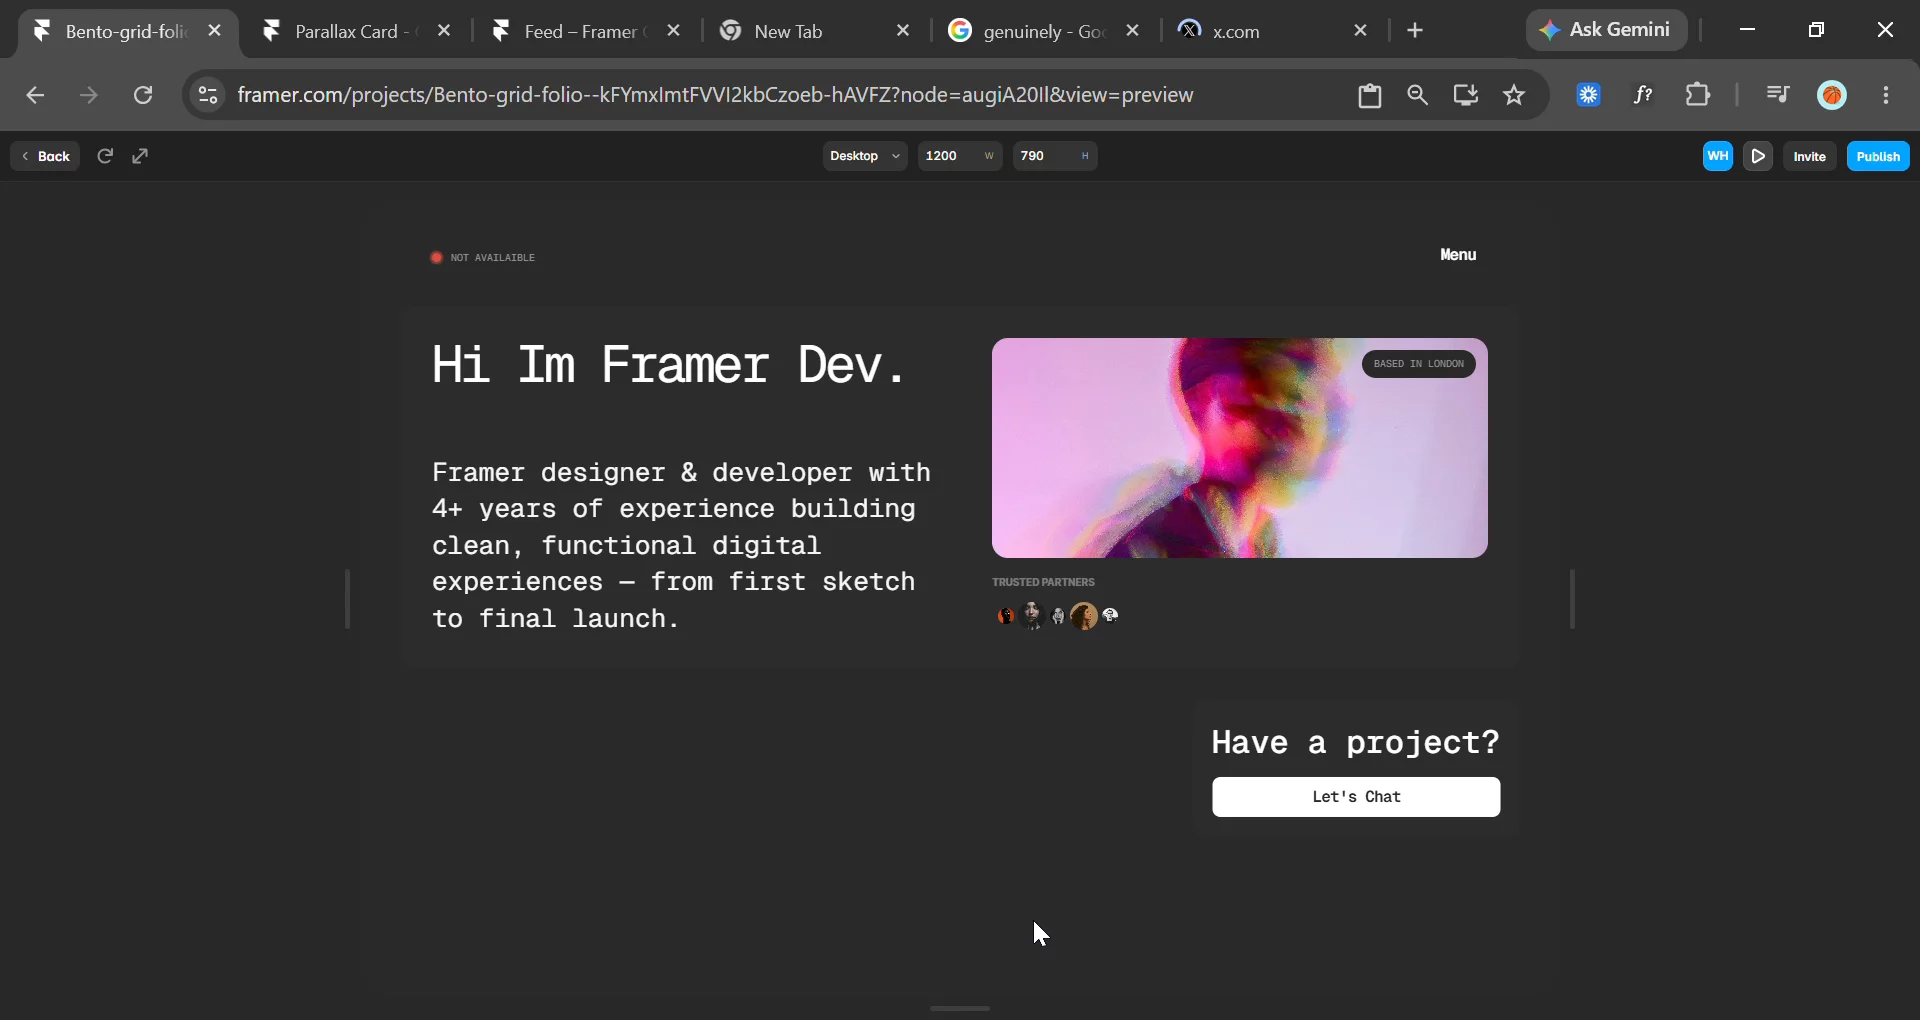The height and width of the screenshot is (1020, 1920).
Task: Click the Let's Chat button
Action: click(1356, 797)
